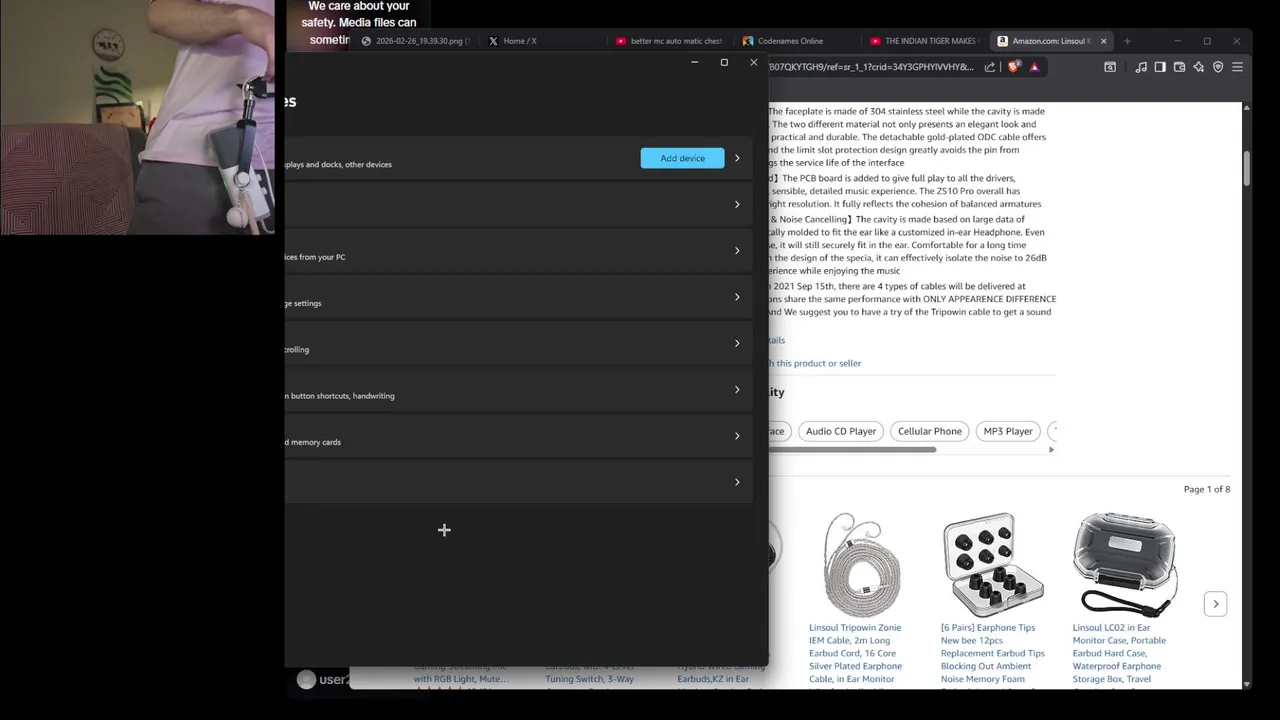Image resolution: width=1280 pixels, height=720 pixels.
Task: Click the silver IEM cable product image
Action: pyautogui.click(x=861, y=563)
